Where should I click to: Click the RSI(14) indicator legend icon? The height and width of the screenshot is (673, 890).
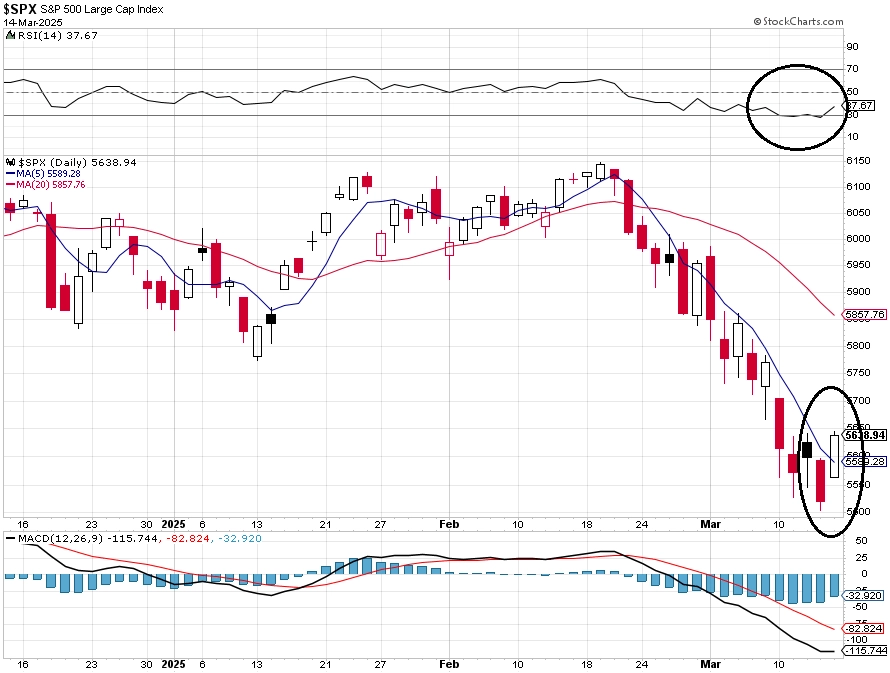pyautogui.click(x=11, y=35)
